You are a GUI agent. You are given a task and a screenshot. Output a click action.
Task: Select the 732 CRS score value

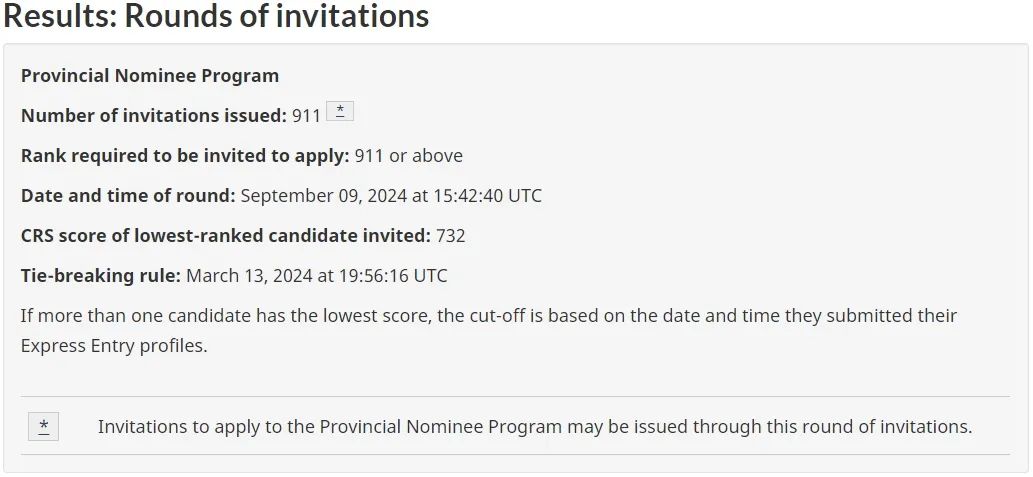451,236
